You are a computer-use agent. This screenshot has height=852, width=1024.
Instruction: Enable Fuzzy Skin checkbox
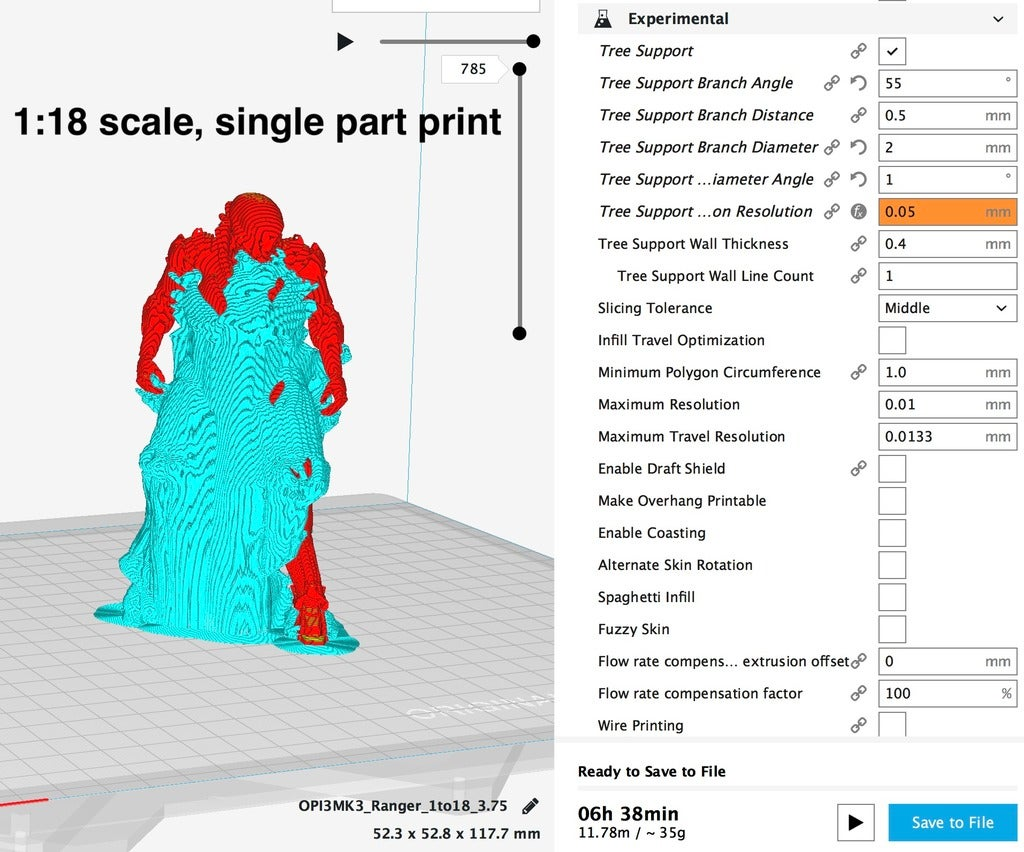pyautogui.click(x=892, y=629)
